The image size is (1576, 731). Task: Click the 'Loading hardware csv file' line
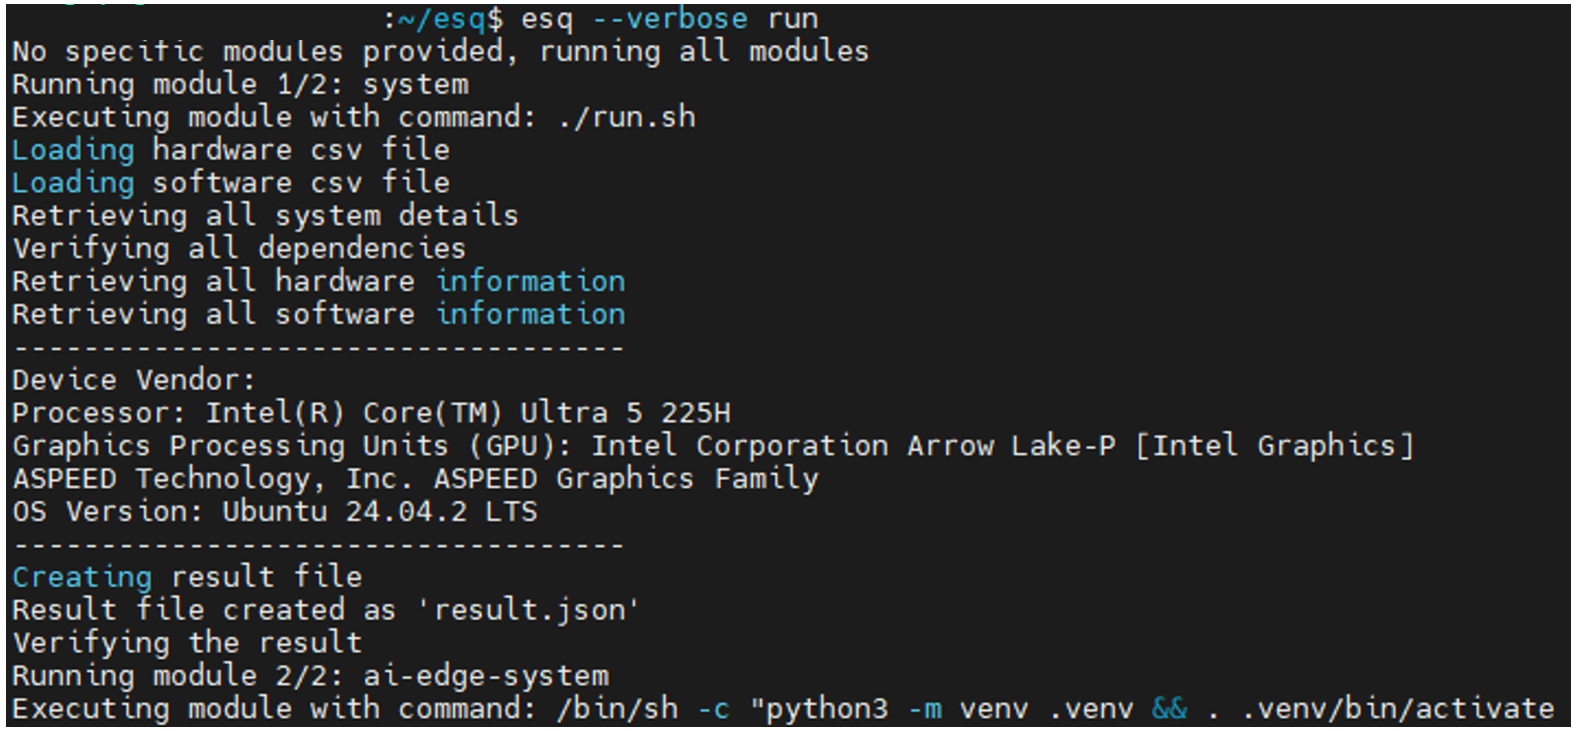(x=230, y=151)
